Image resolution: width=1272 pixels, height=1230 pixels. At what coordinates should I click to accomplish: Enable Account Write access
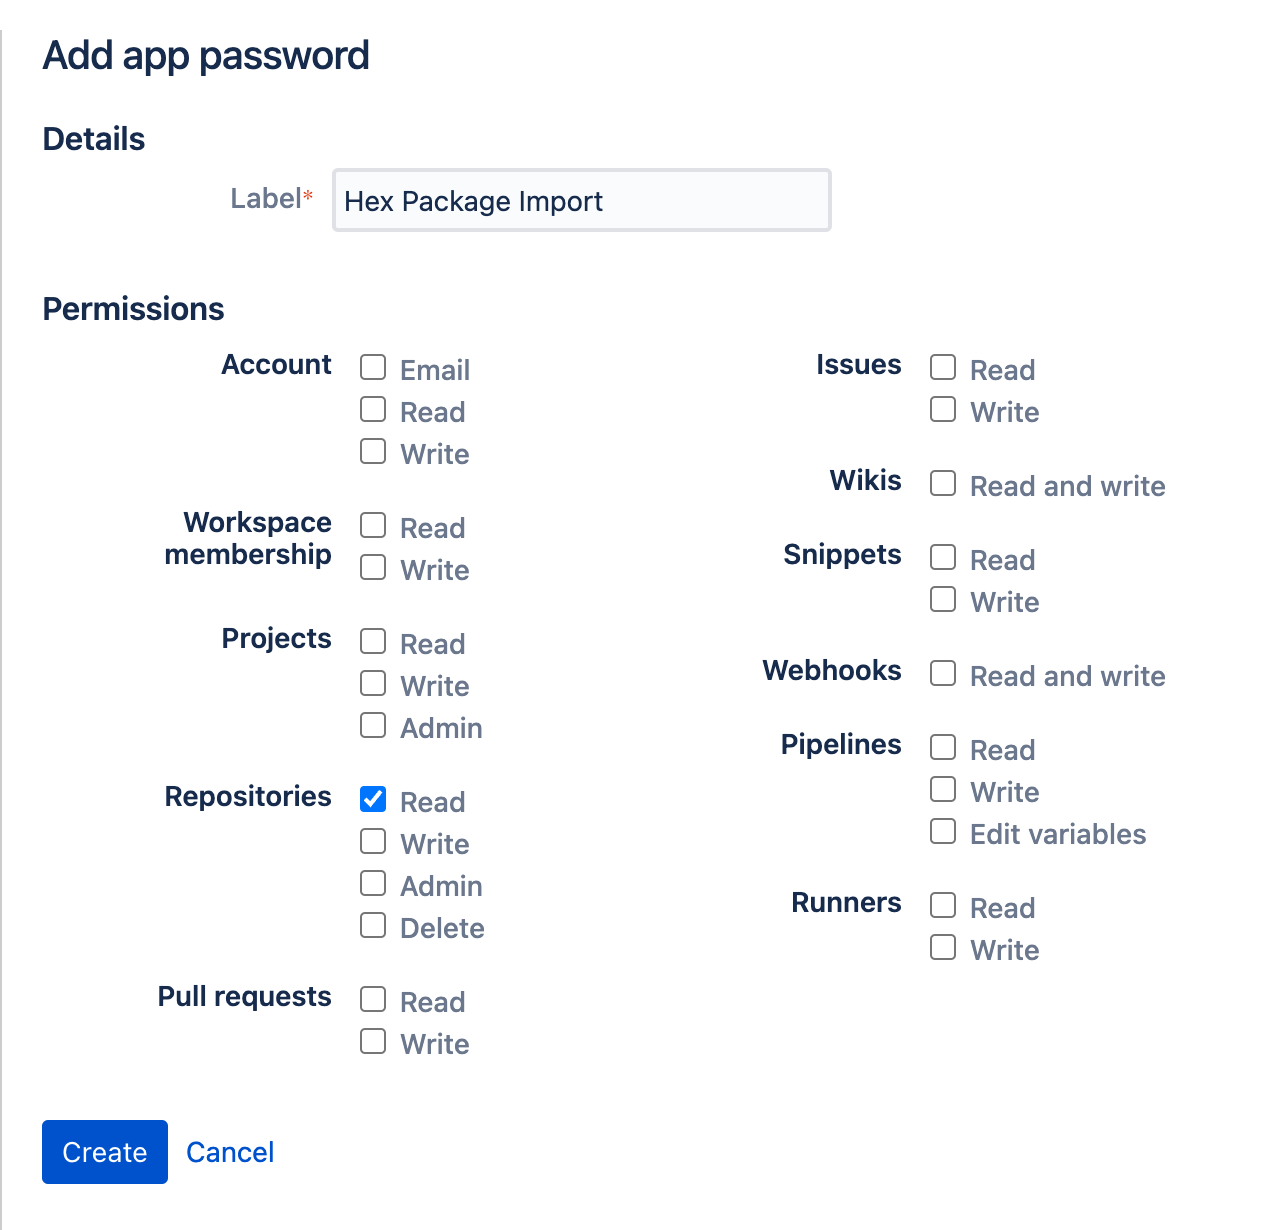coord(372,451)
